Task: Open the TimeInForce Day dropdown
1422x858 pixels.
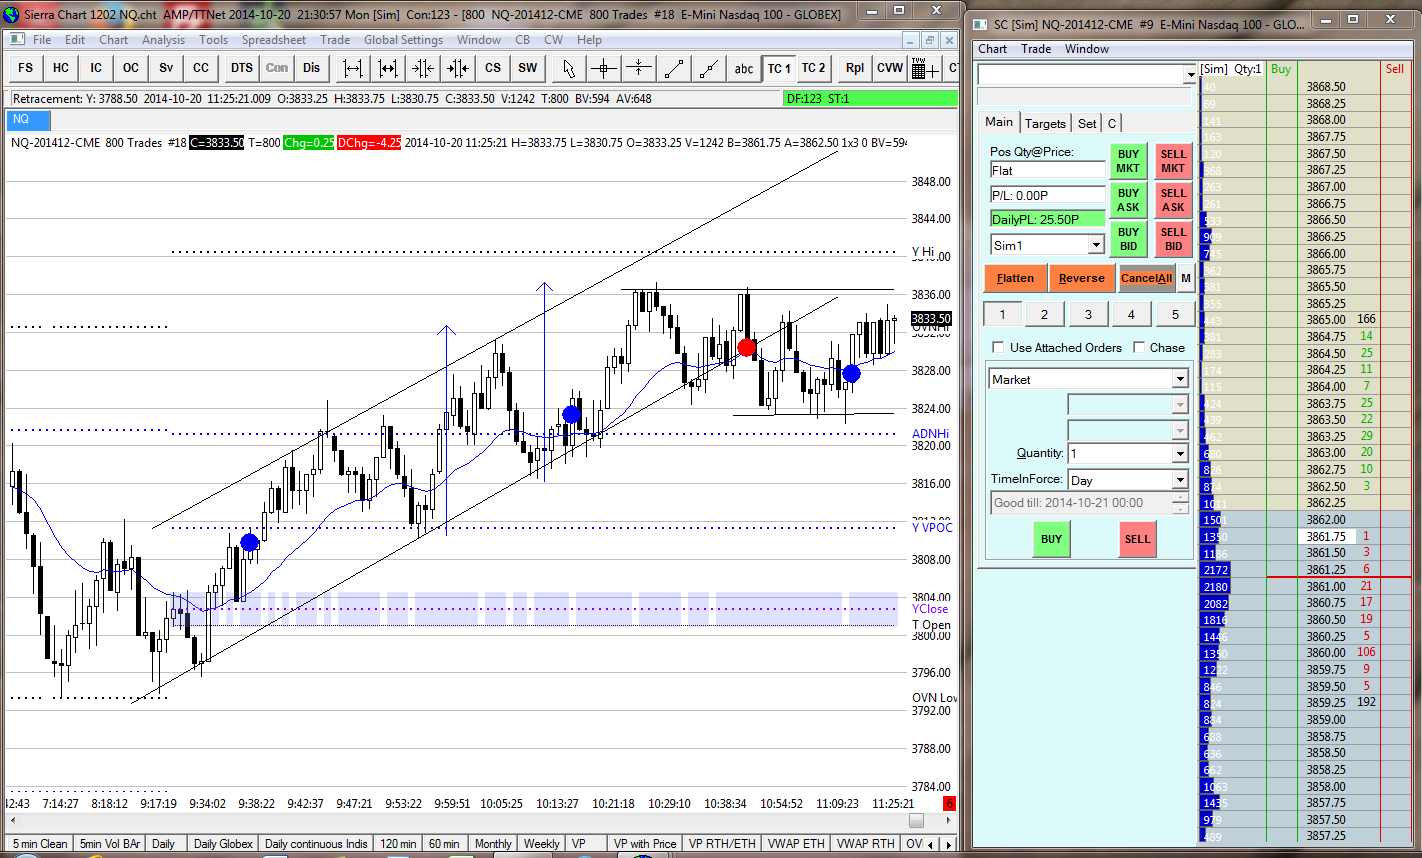Action: point(1180,480)
